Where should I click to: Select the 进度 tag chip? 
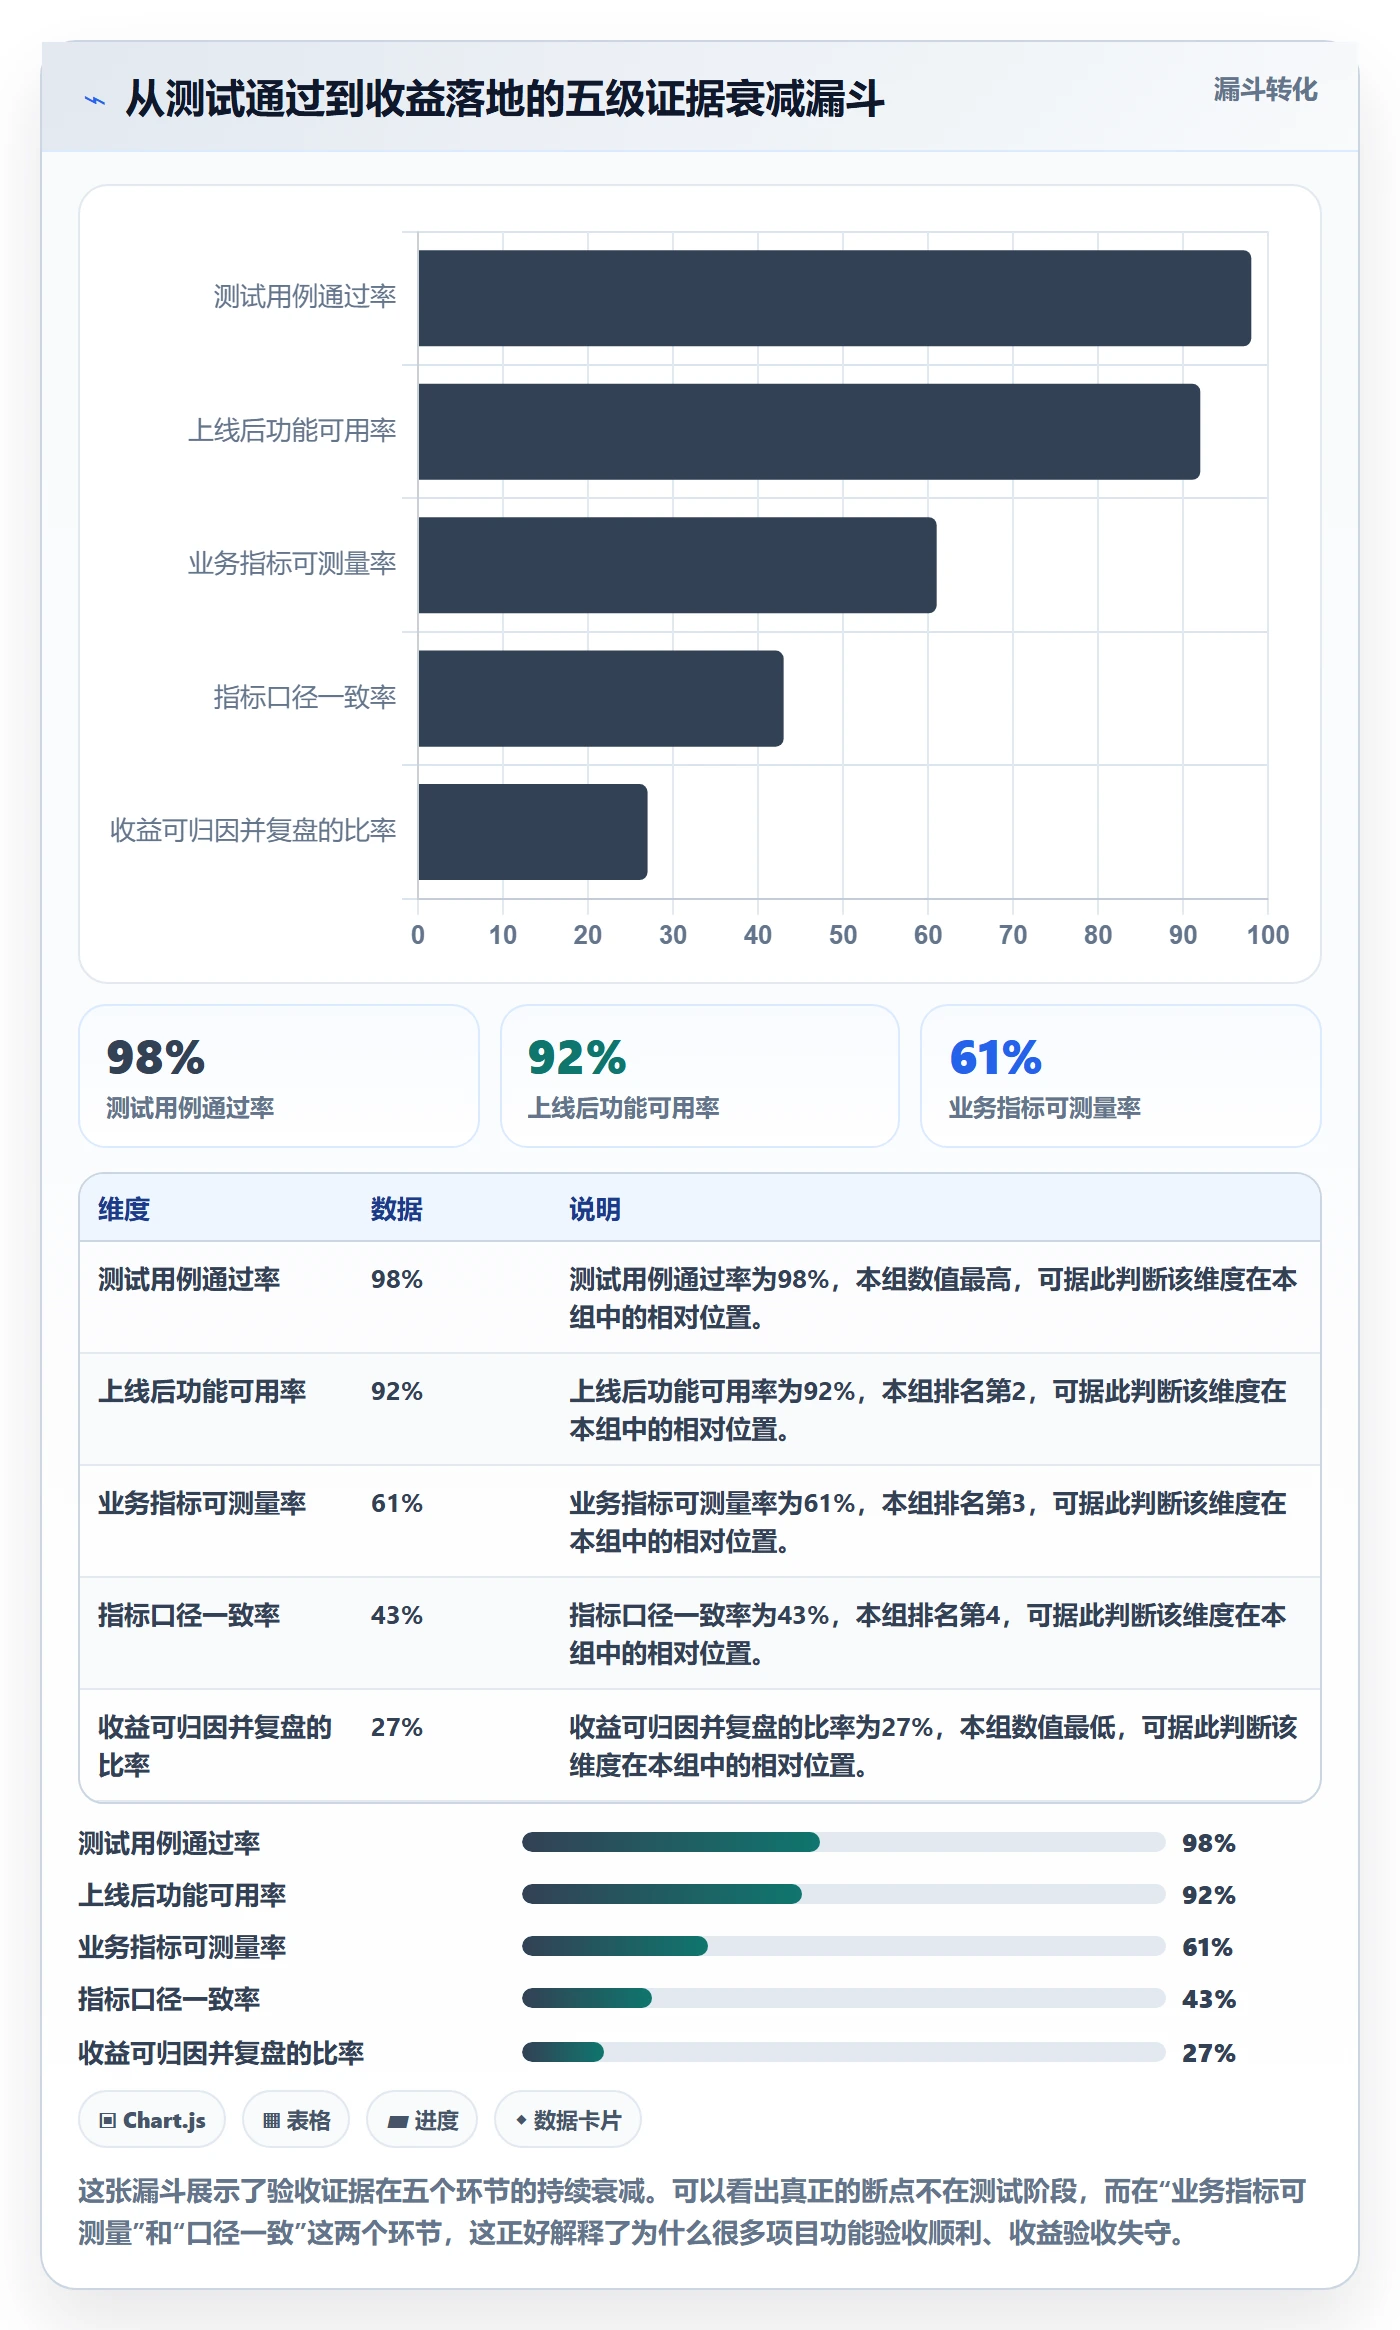point(422,2120)
